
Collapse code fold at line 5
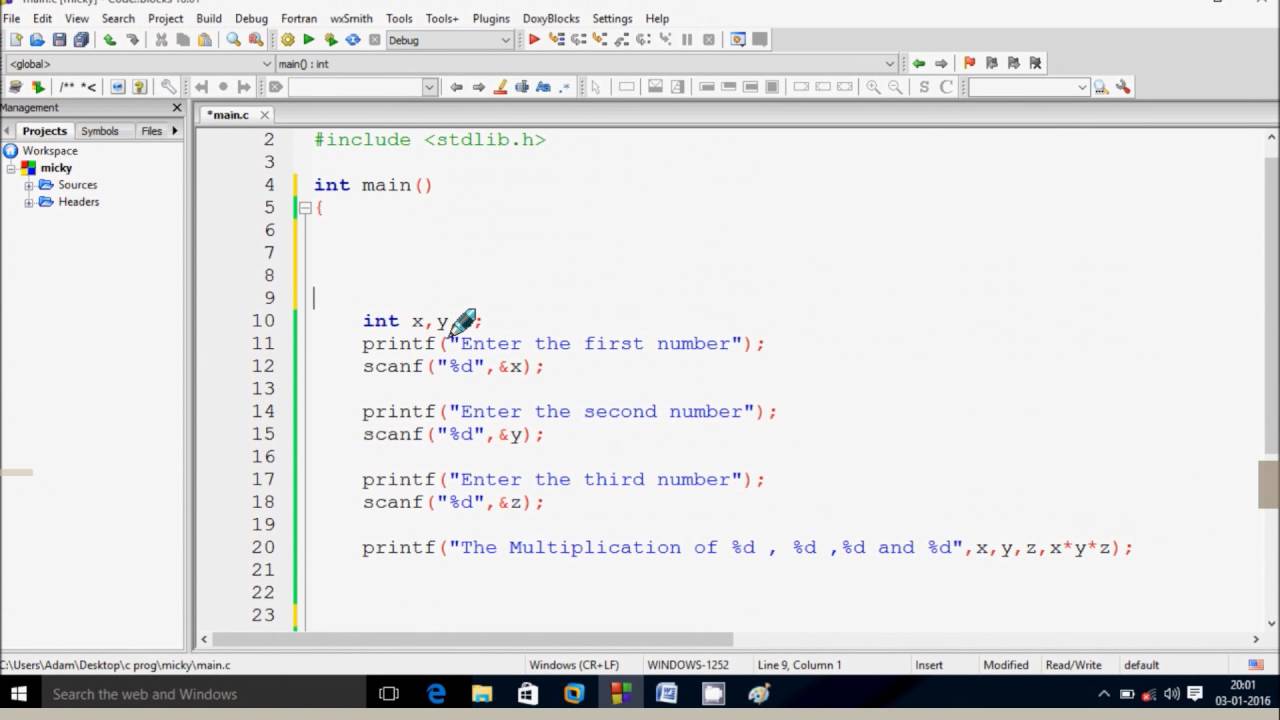click(x=305, y=208)
